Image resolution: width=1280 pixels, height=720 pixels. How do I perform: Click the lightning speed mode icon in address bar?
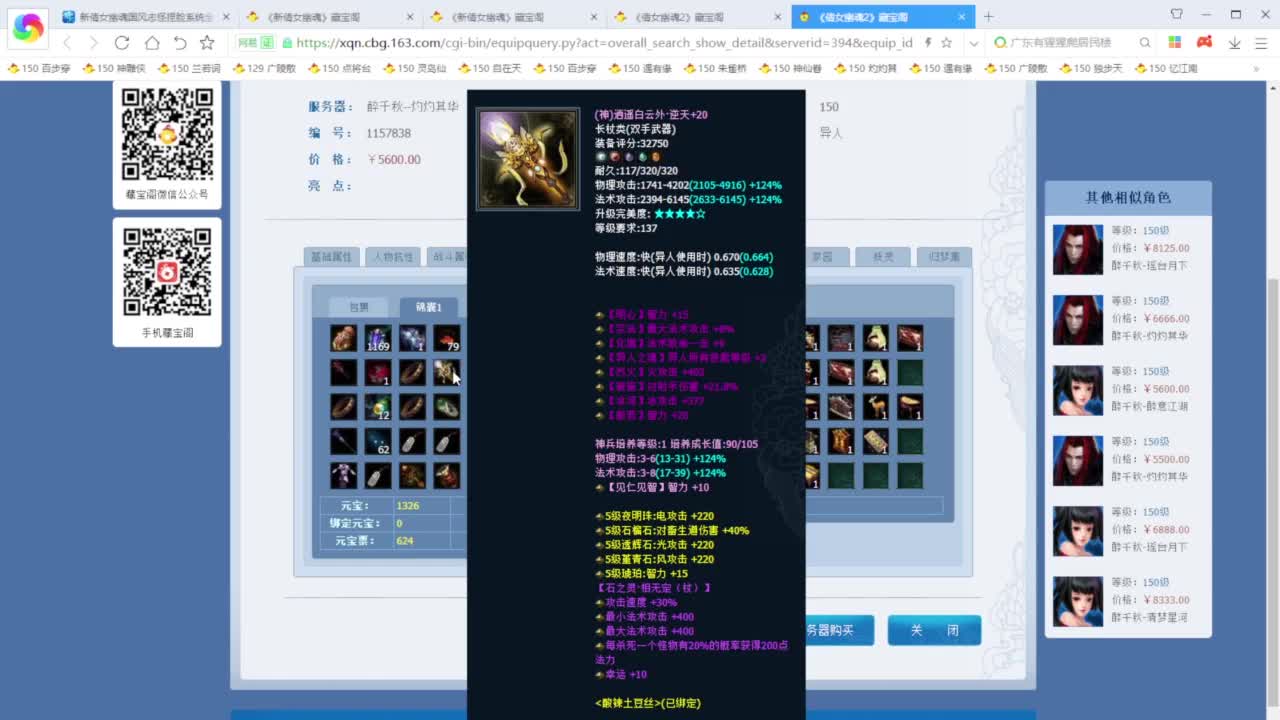pos(928,43)
